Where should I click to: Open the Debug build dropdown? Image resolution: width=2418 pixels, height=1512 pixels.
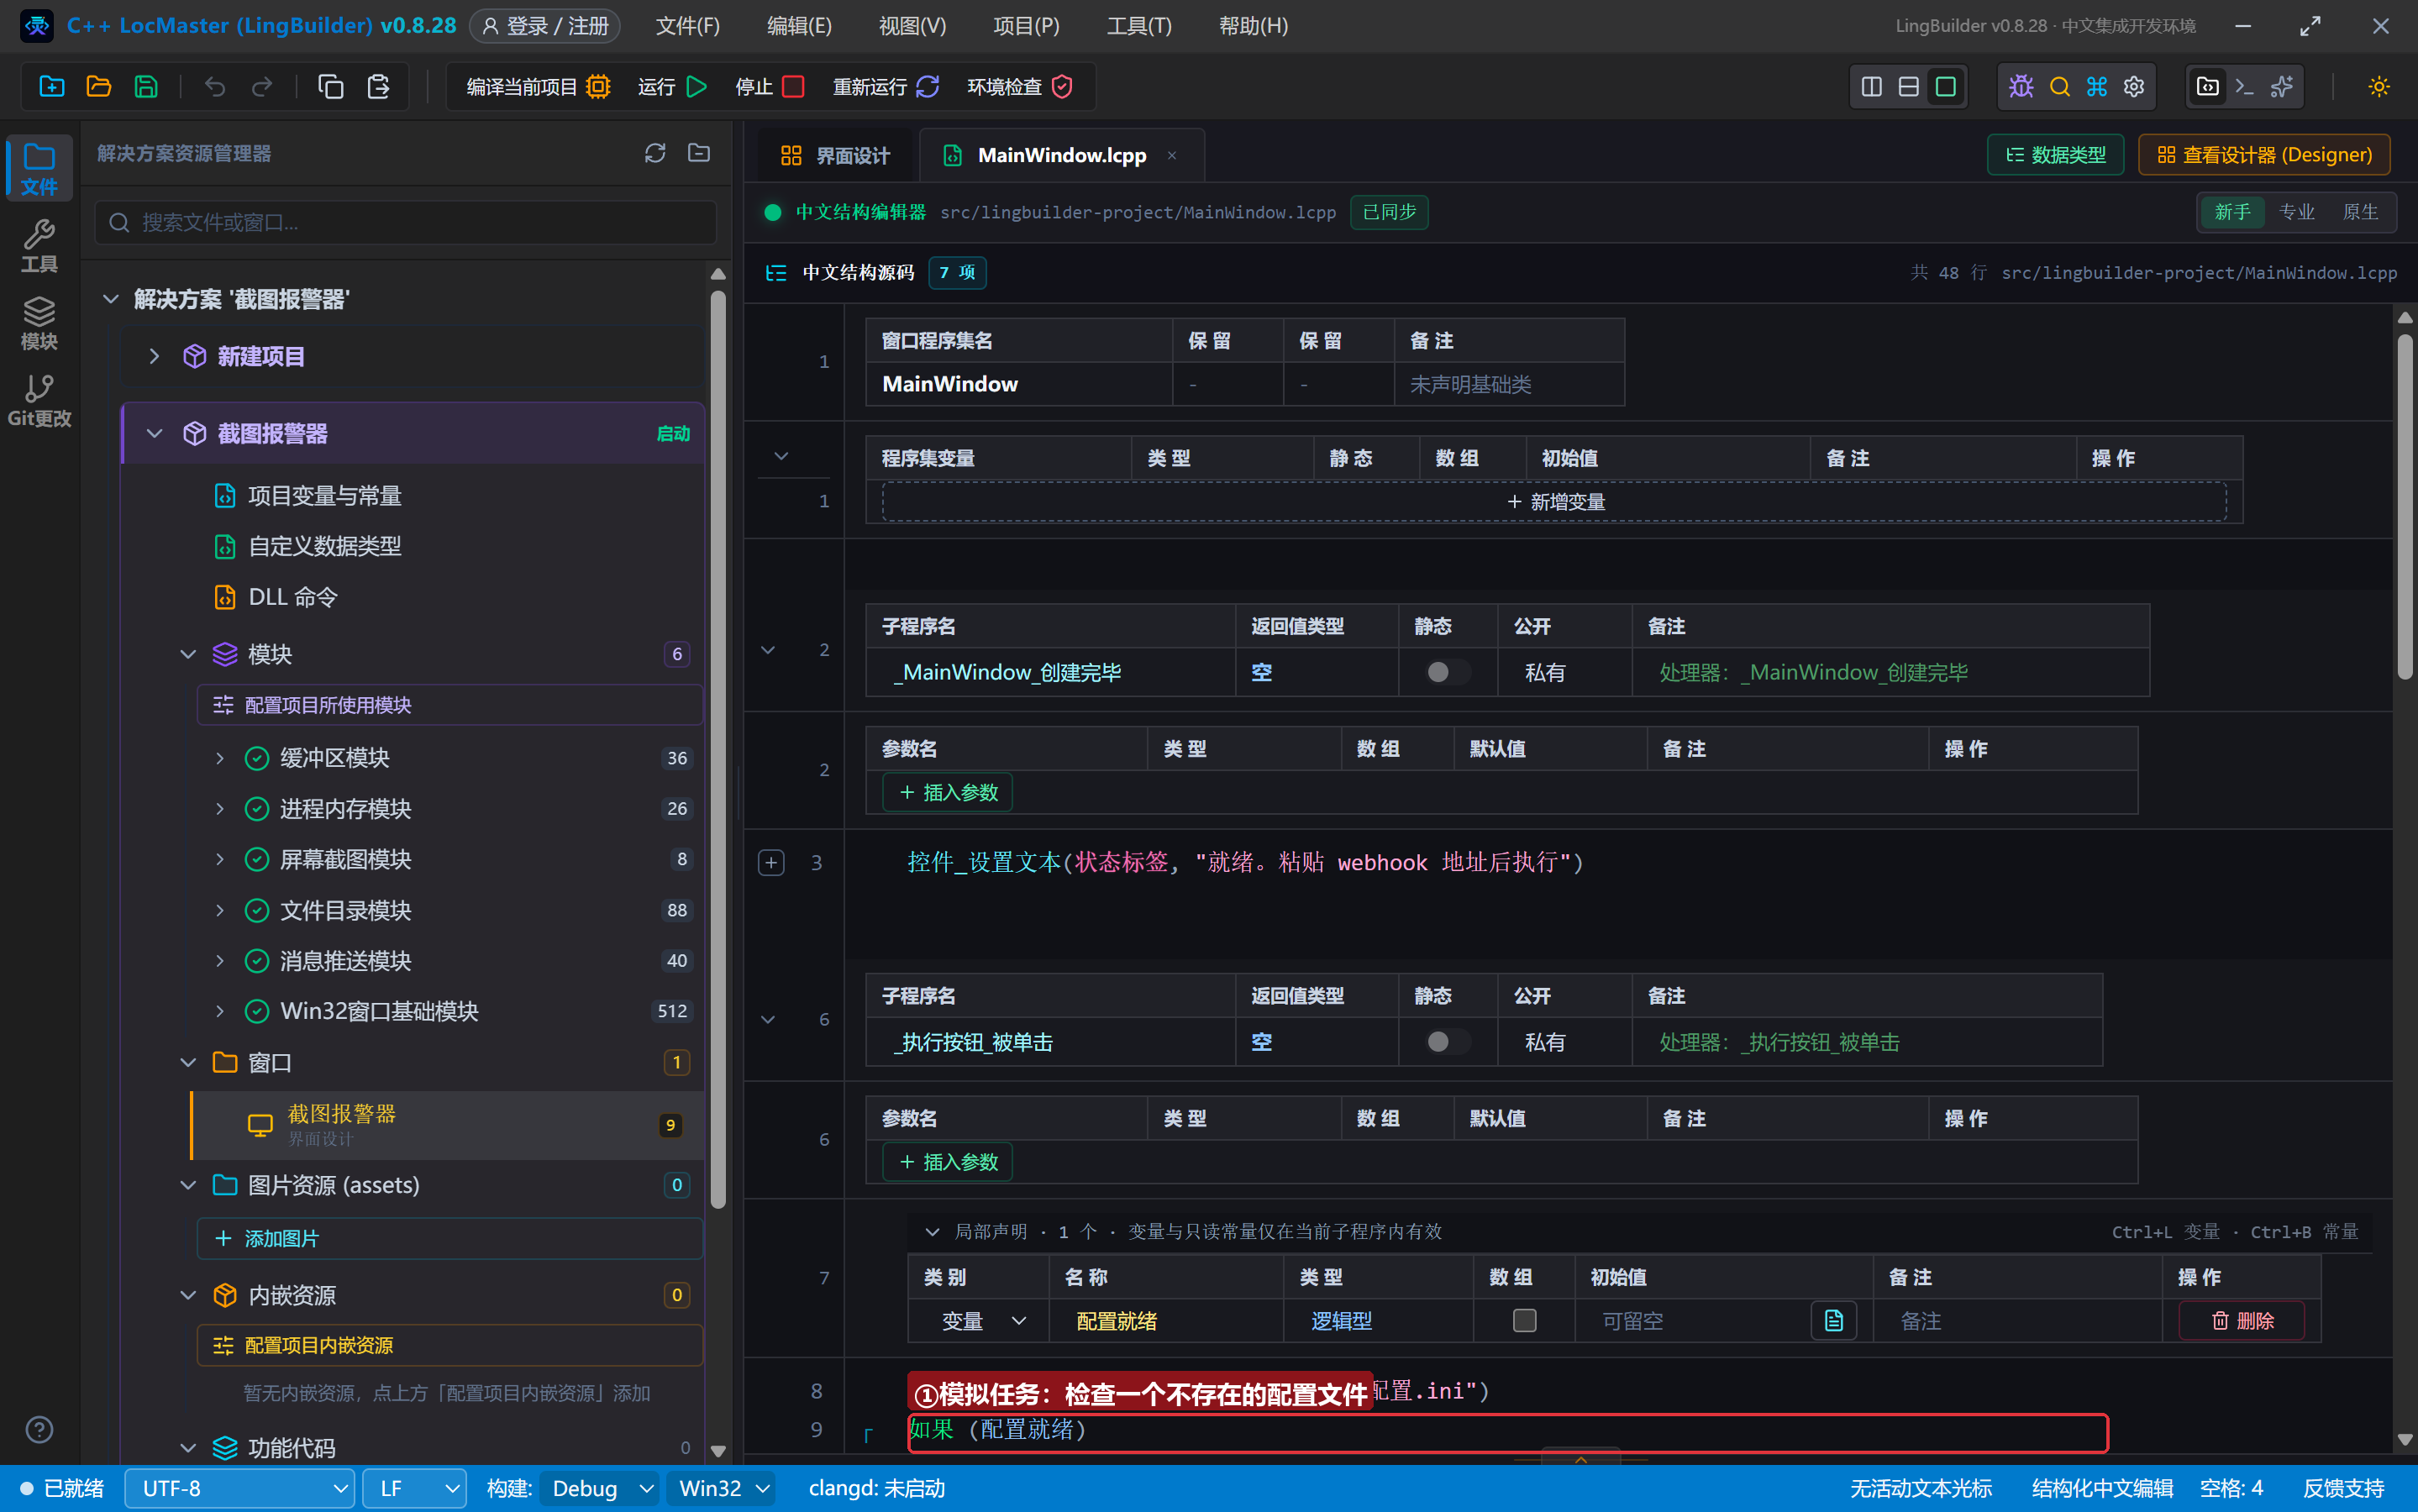[600, 1489]
